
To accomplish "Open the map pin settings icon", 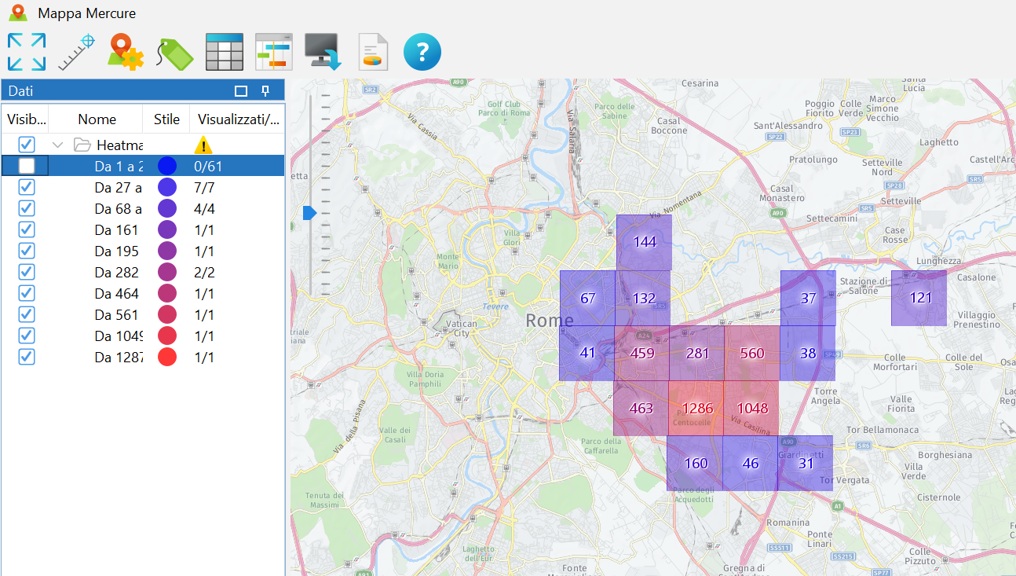I will [125, 52].
